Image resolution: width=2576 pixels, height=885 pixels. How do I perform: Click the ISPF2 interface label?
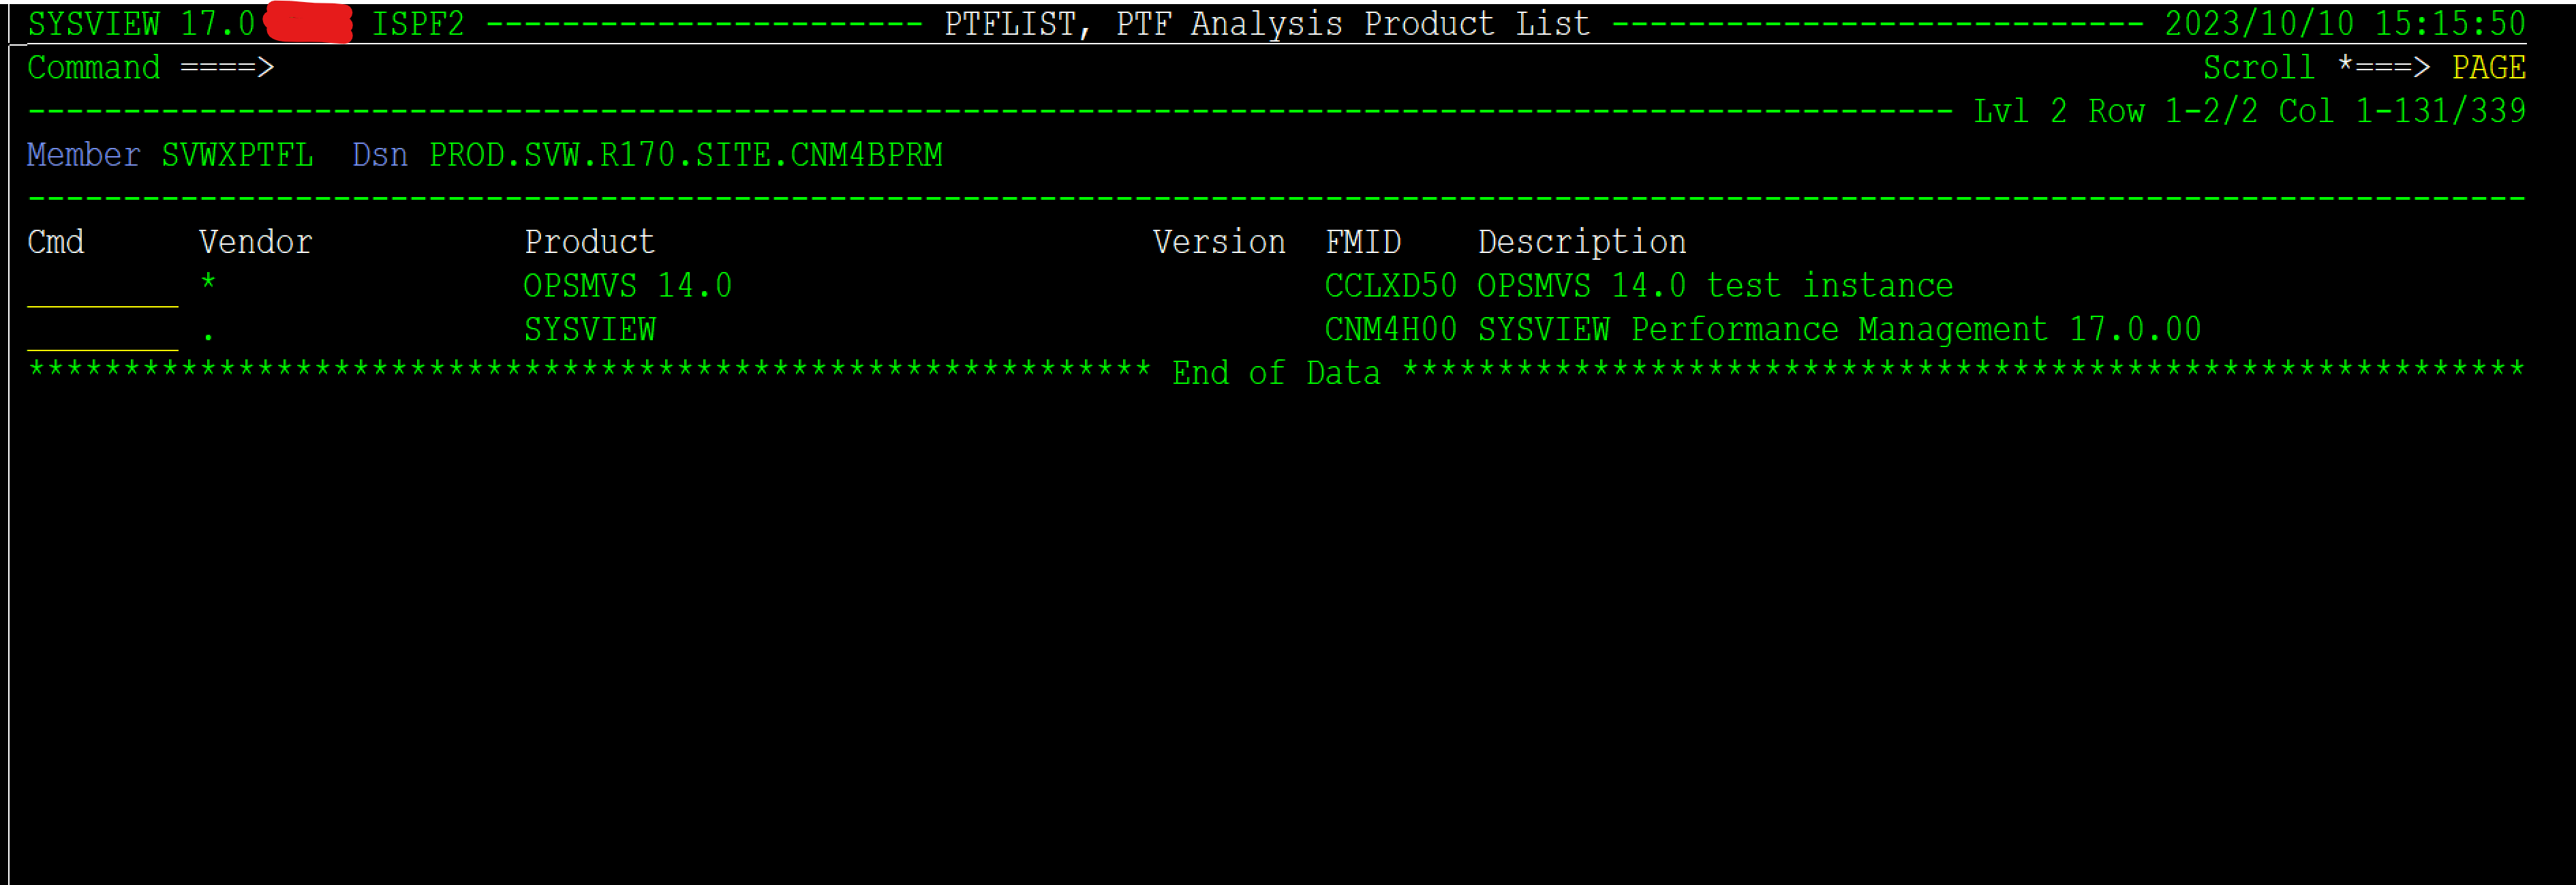tap(418, 23)
